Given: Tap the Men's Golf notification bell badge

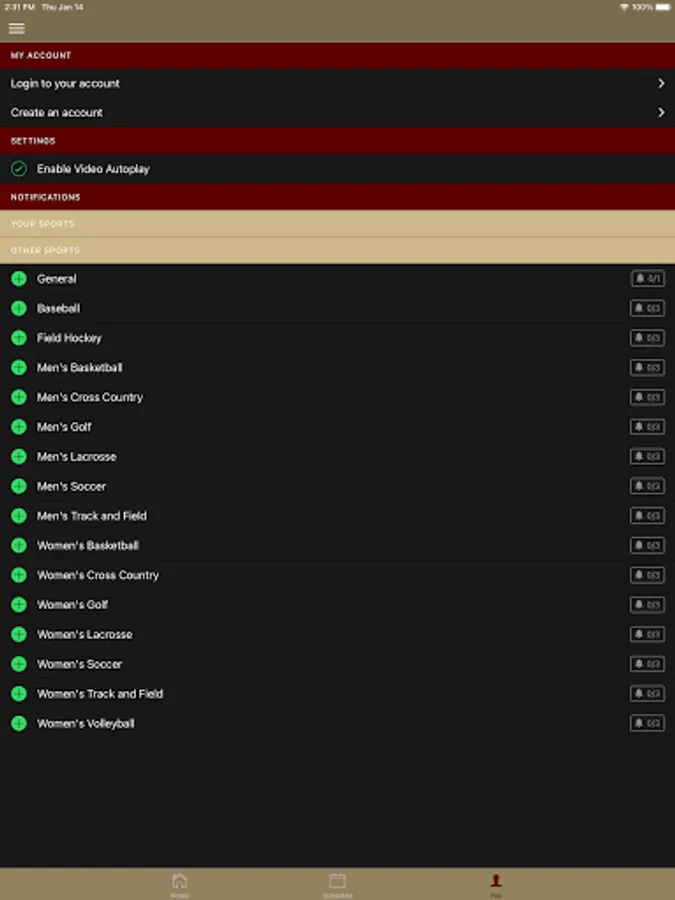Looking at the screenshot, I should (x=647, y=426).
